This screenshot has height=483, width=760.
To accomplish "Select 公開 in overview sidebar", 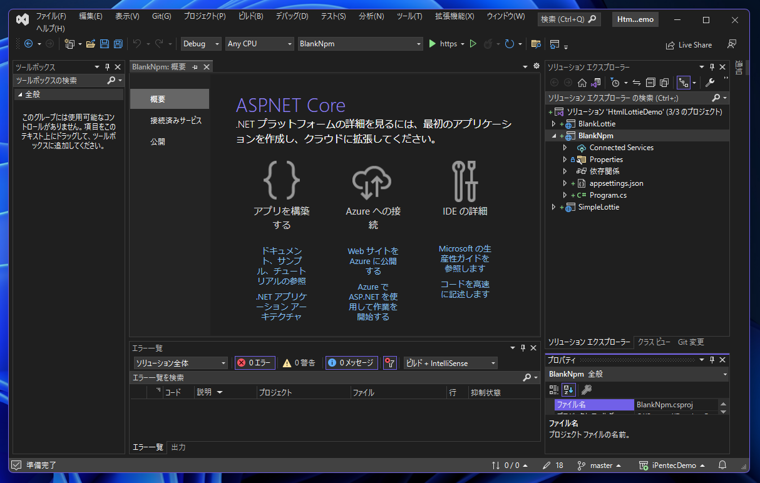I will (158, 142).
